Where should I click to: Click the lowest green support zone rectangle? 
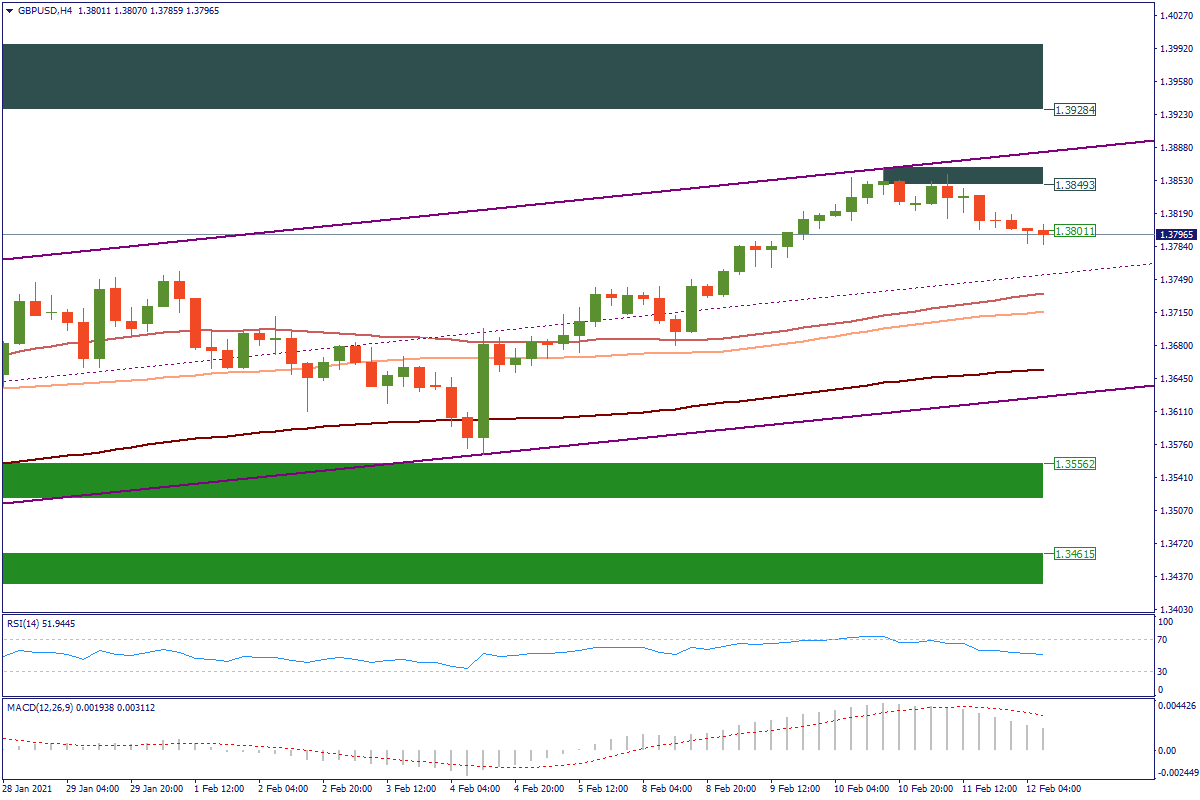[522, 568]
